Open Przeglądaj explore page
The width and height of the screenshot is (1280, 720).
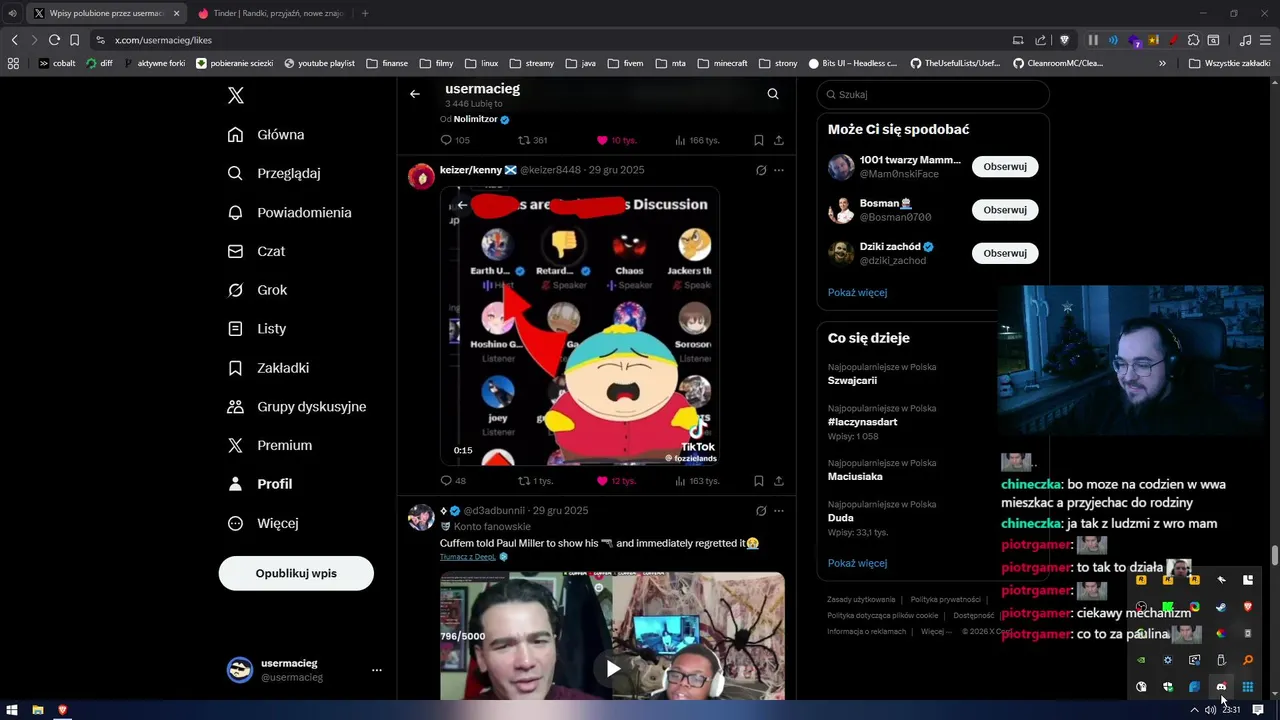274,173
